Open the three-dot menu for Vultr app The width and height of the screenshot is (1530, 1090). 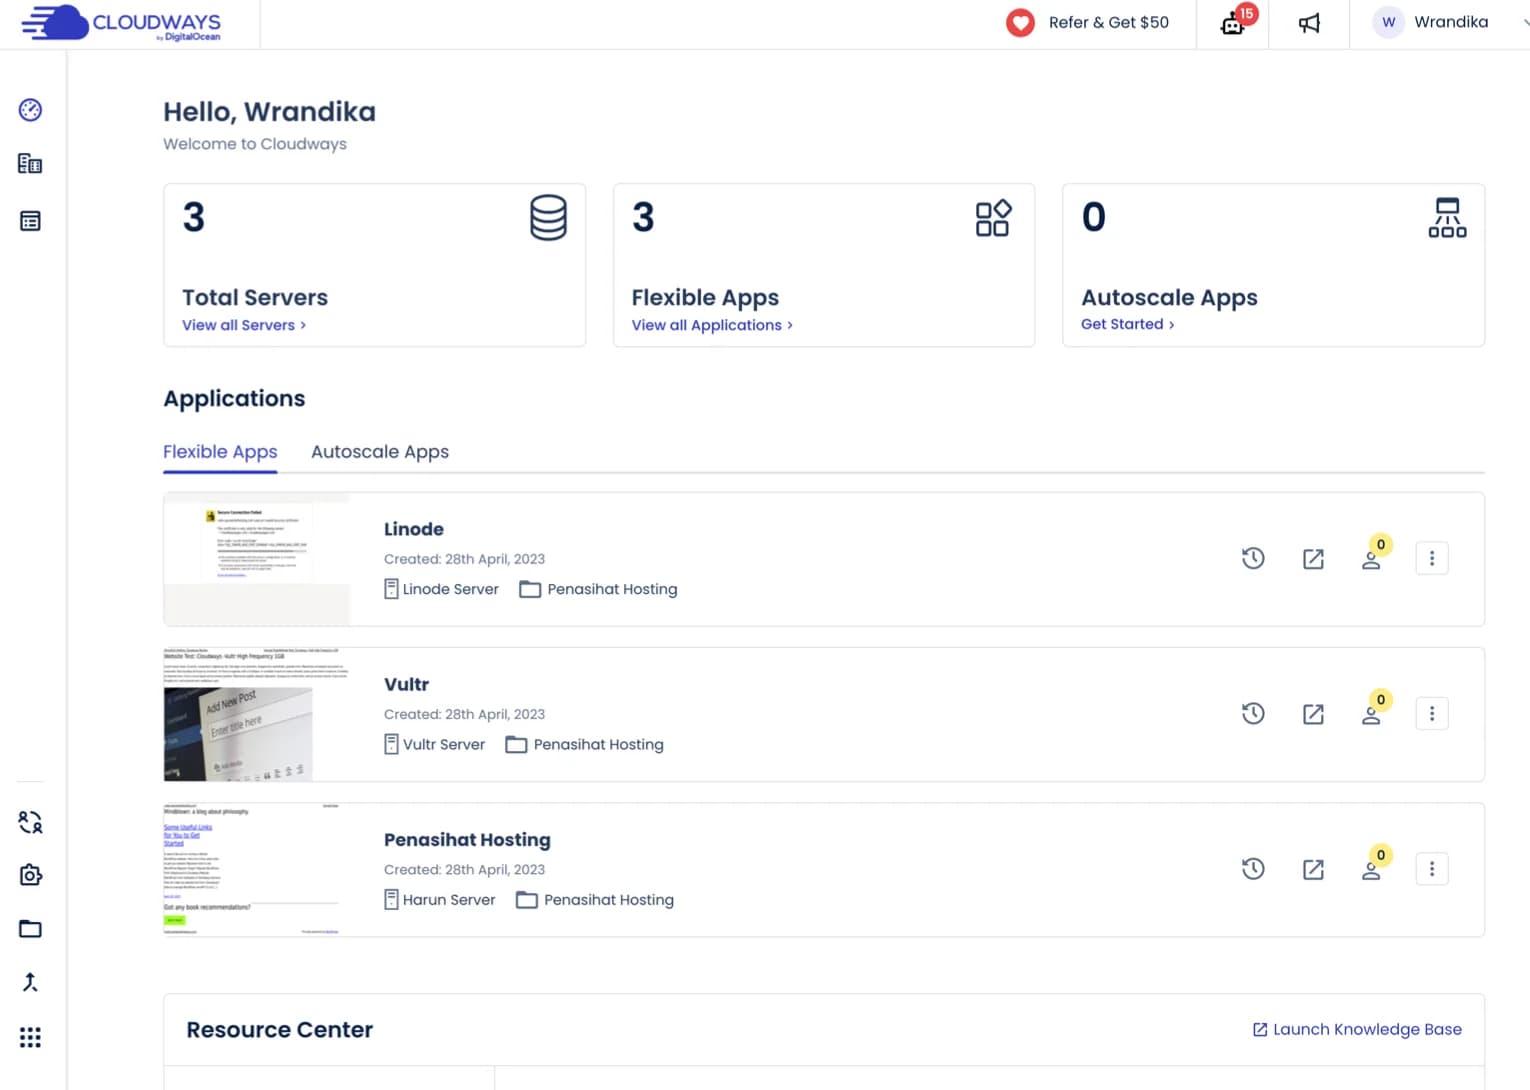[x=1432, y=713]
